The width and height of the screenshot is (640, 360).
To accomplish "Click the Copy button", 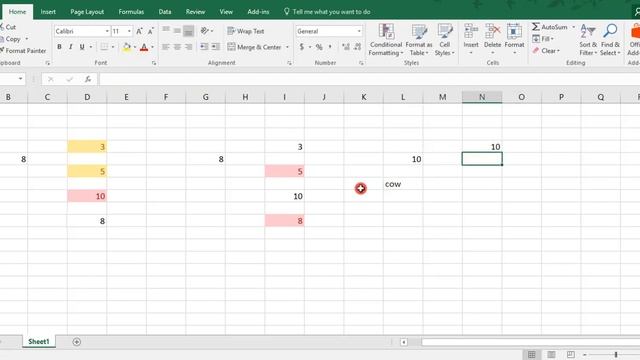I will tap(10, 39).
